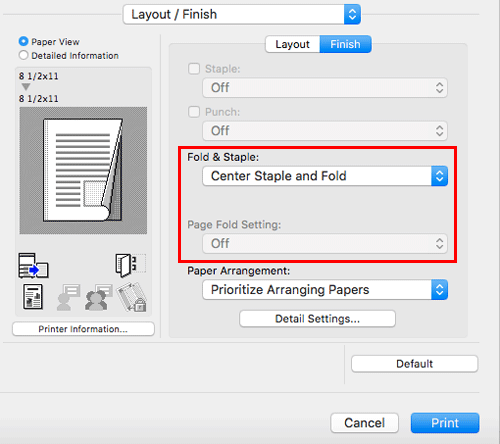The width and height of the screenshot is (500, 444).
Task: Enable the Staple checkbox
Action: [x=194, y=69]
